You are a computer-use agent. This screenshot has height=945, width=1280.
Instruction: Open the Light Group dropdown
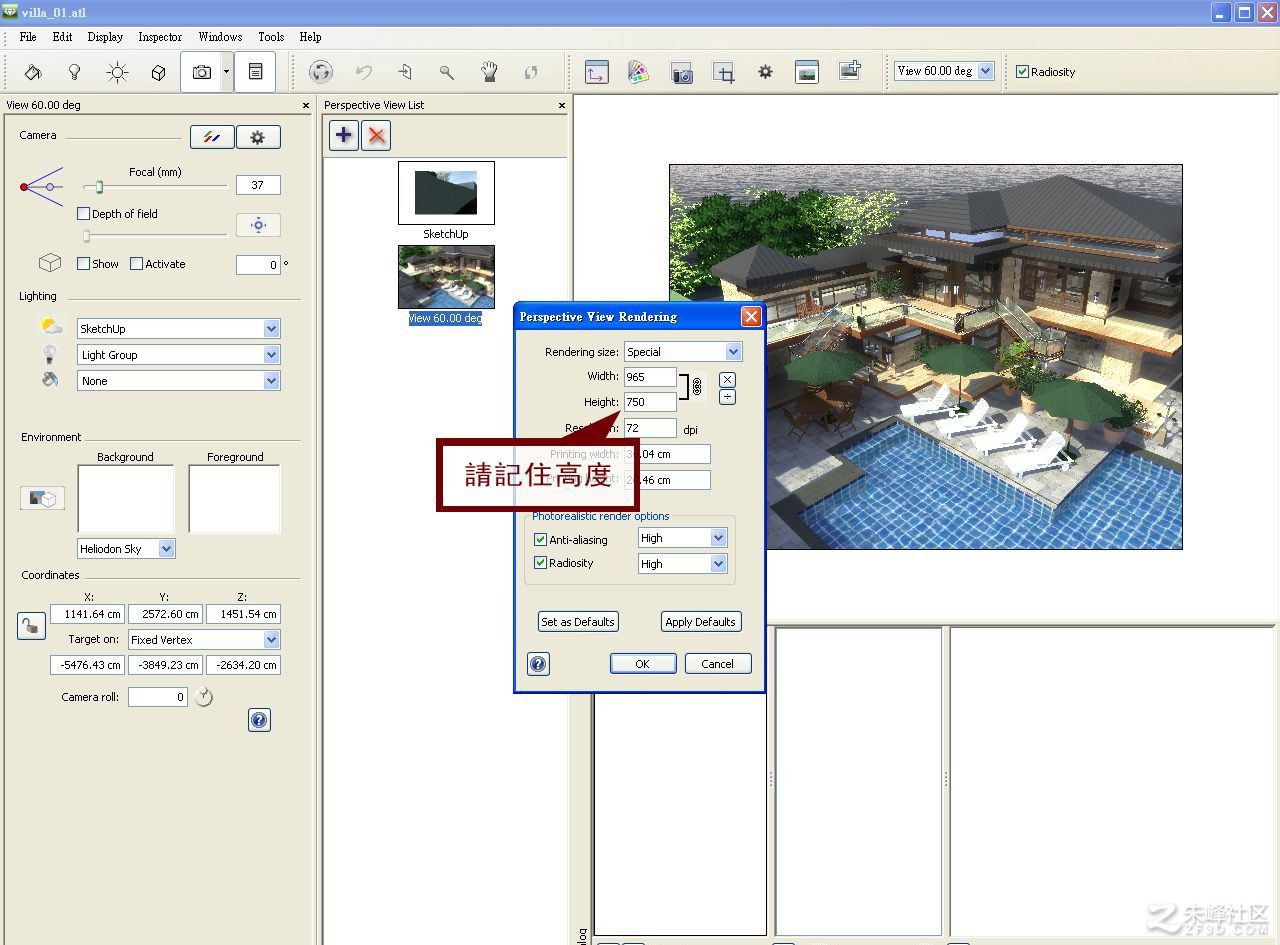(178, 355)
